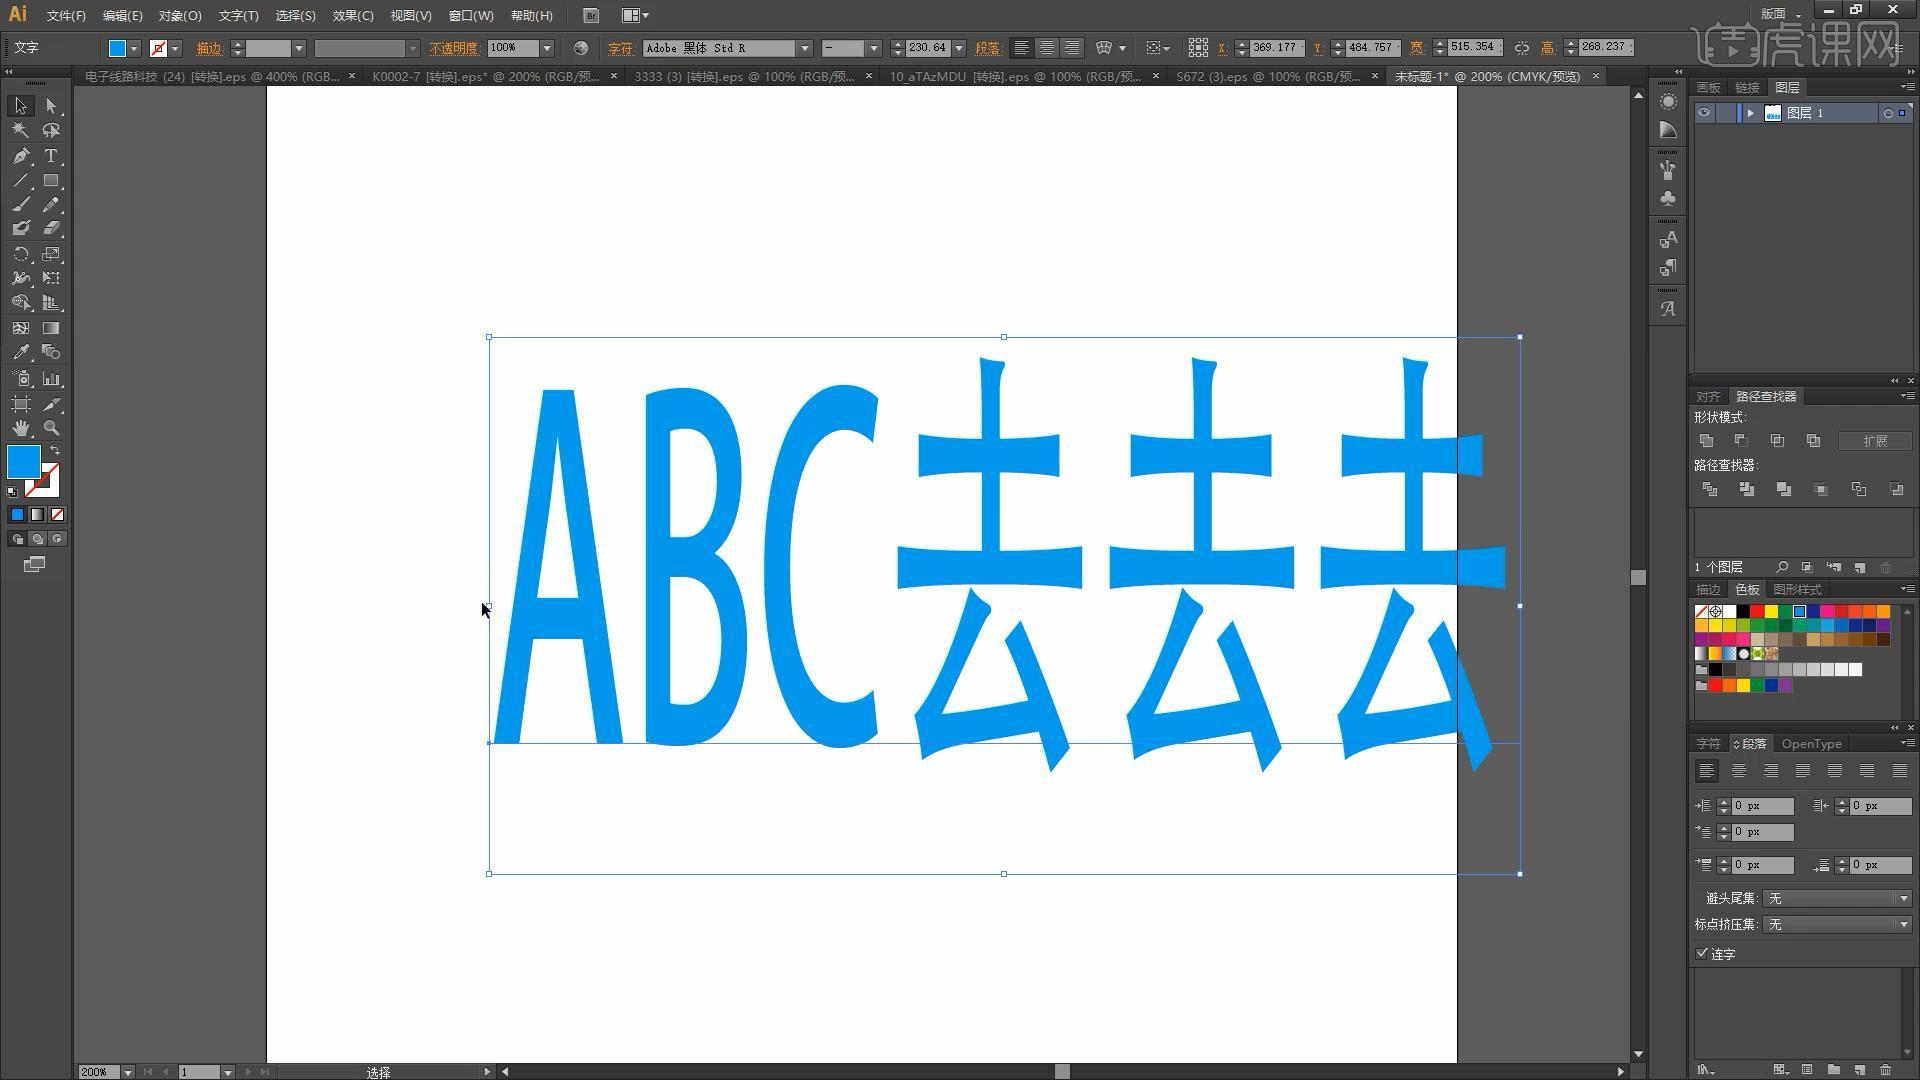This screenshot has height=1080, width=1920.
Task: Select the Eraser tool
Action: coord(51,229)
